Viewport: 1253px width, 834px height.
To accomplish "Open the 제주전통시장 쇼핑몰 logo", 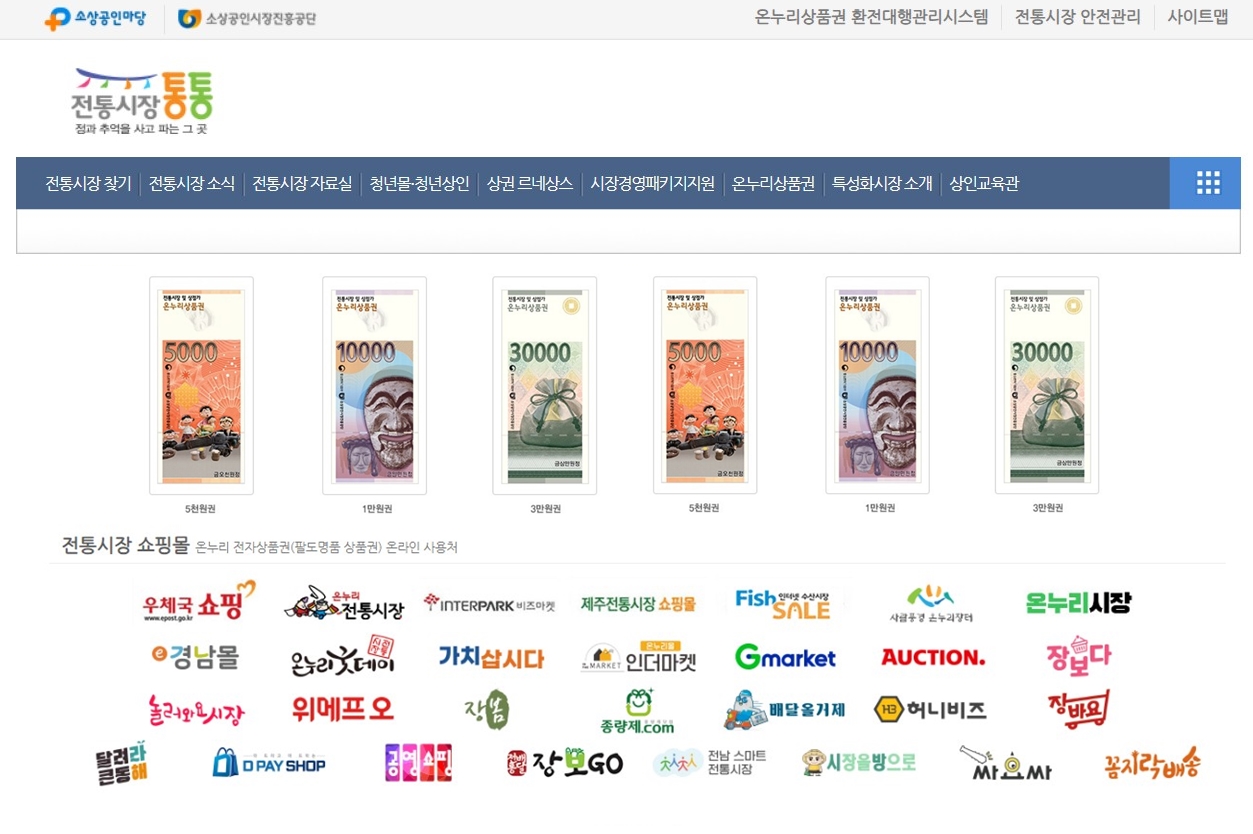I will click(638, 604).
